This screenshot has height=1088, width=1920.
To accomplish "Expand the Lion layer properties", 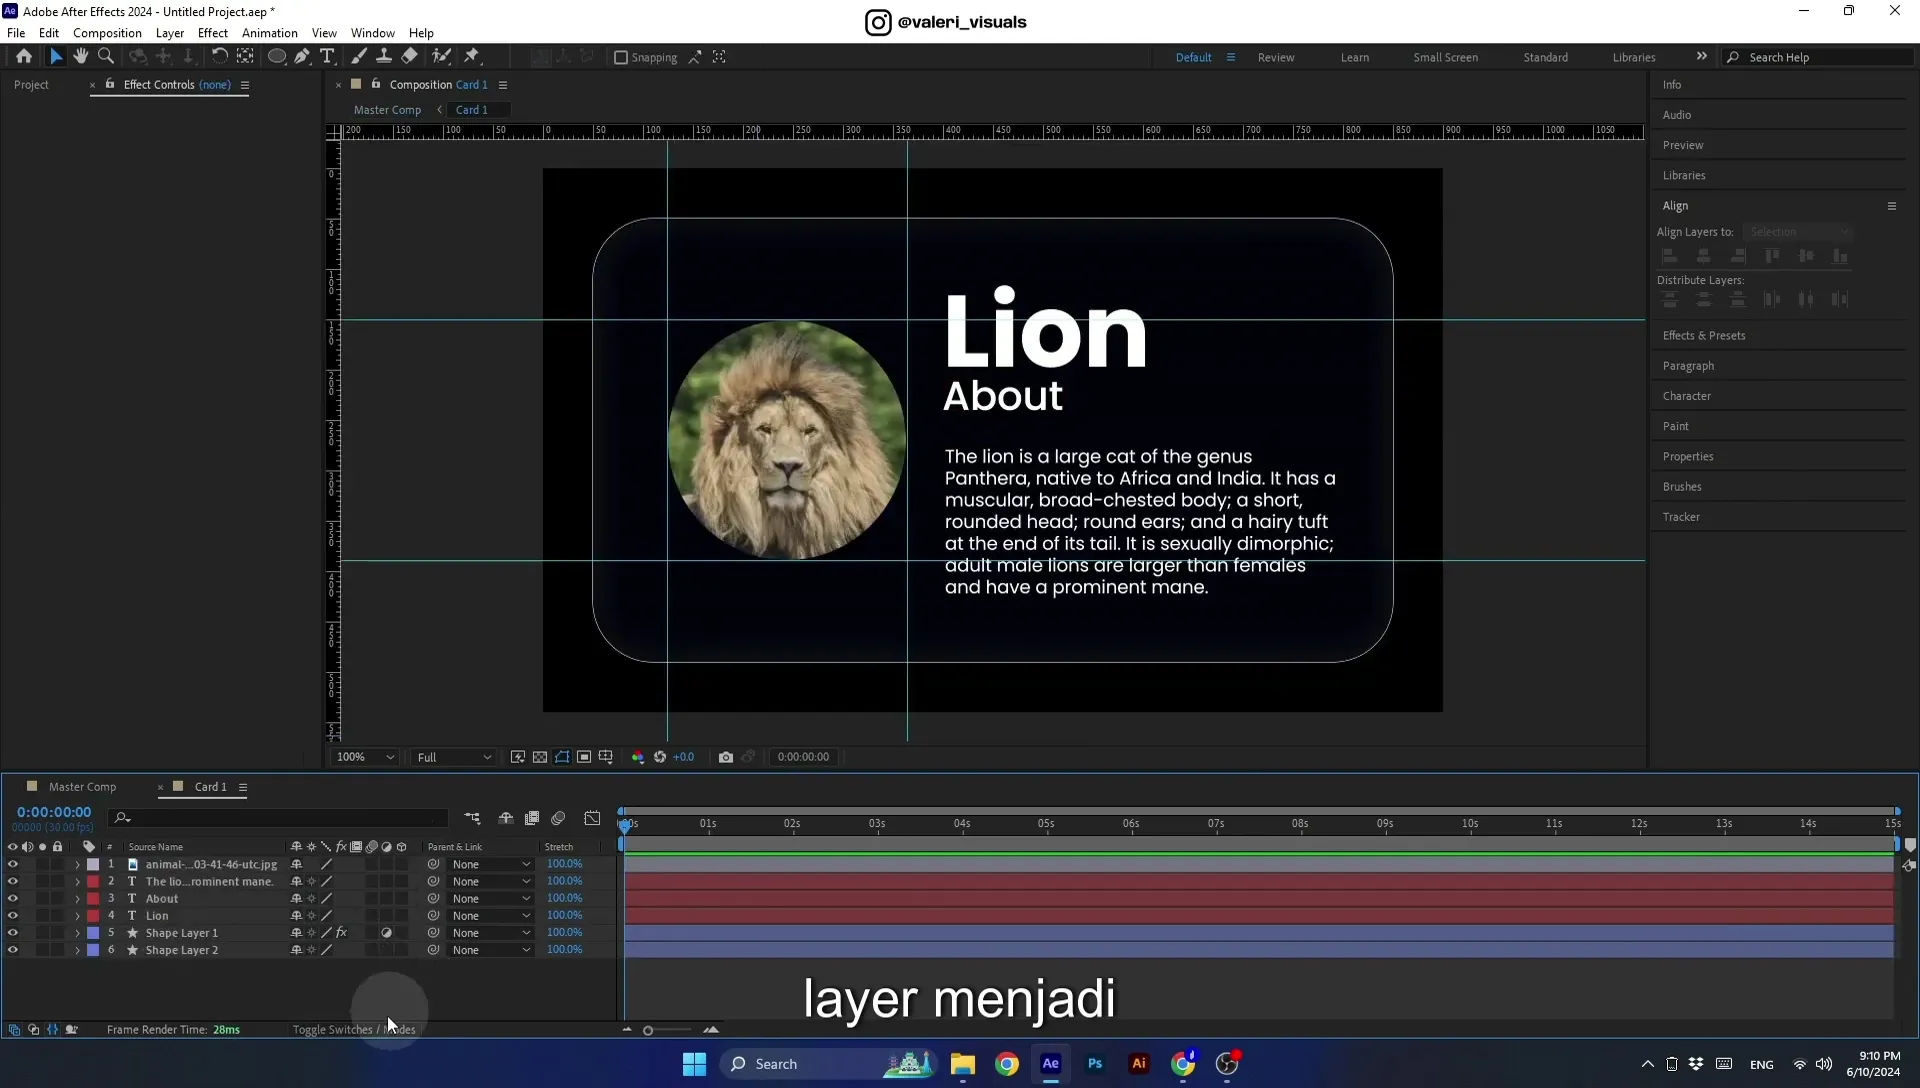I will tap(77, 916).
